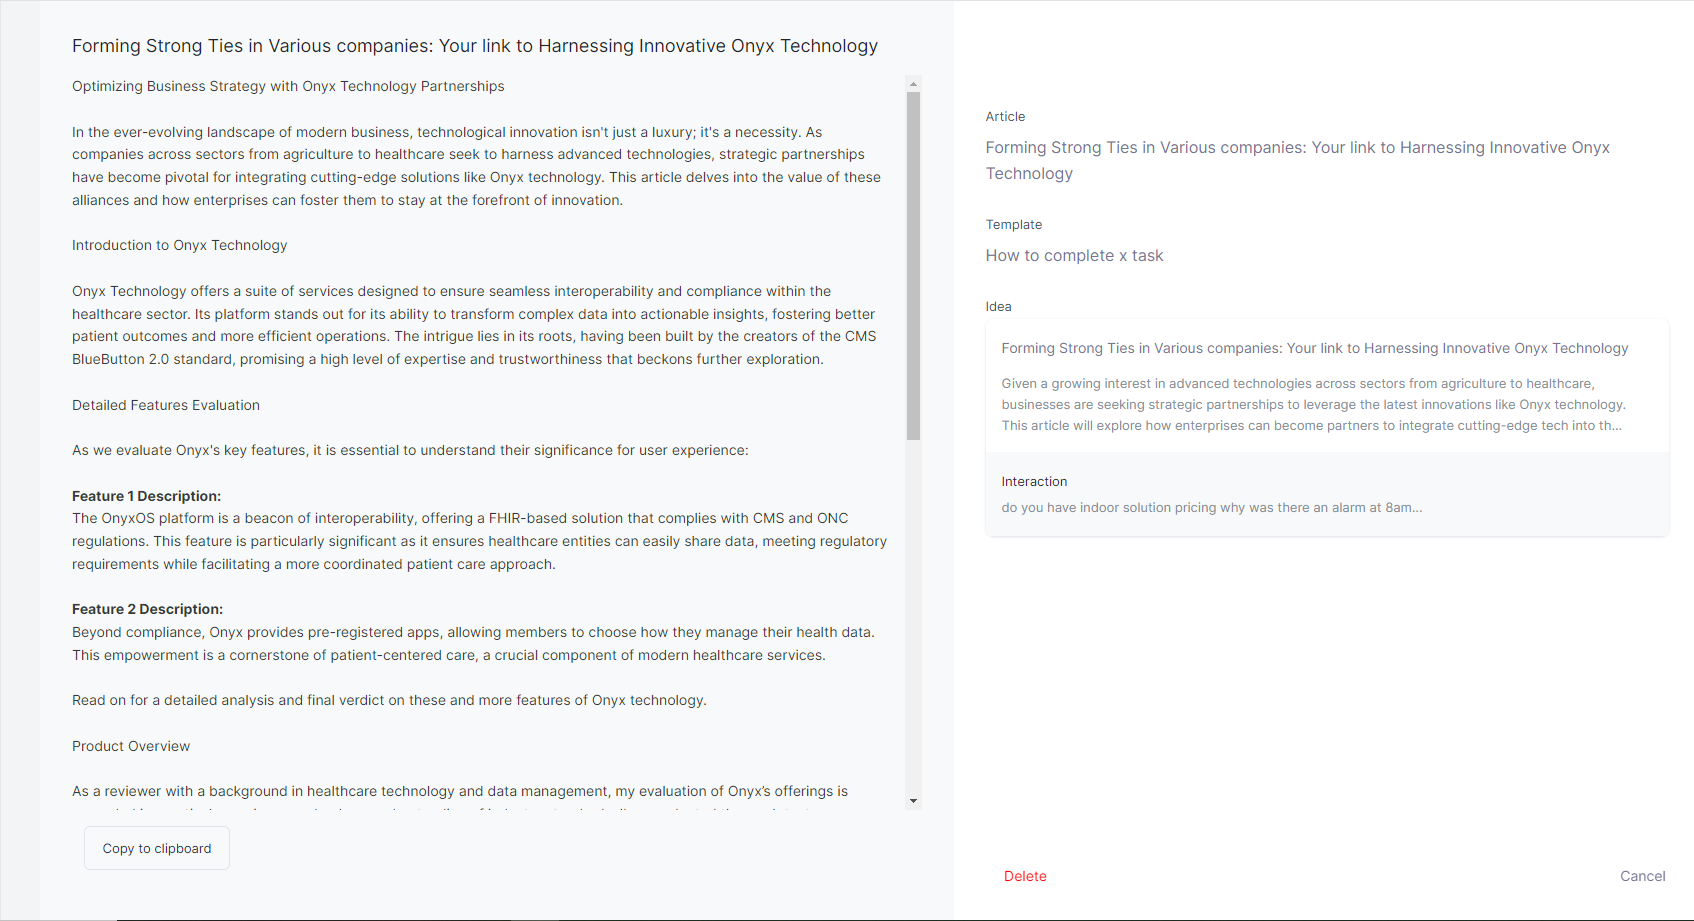Click the "Introduction to Onyx Technology" subheading
Screen dimensions: 1694x921
click(x=179, y=245)
